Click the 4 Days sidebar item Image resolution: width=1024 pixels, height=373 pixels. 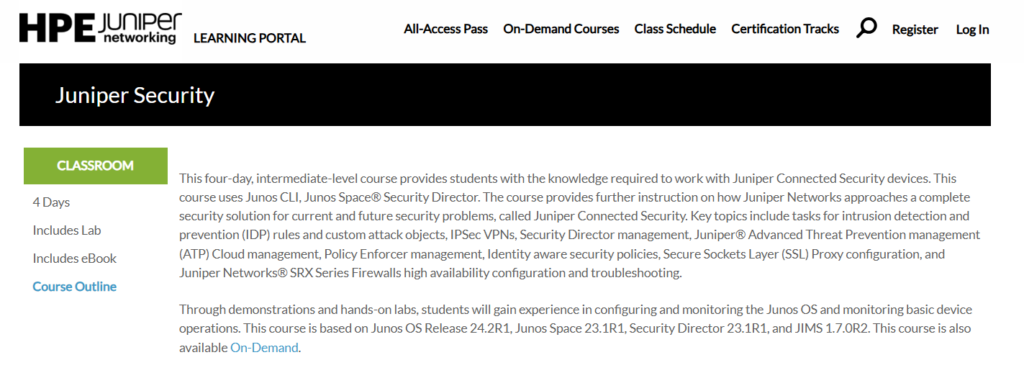[x=51, y=203]
